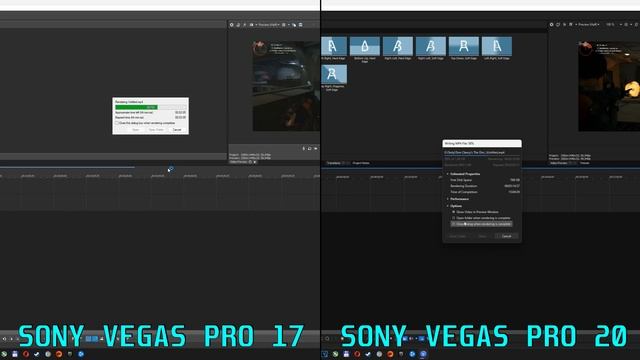Cancel rendering in Vegas Pro 17 dialog

click(177, 130)
